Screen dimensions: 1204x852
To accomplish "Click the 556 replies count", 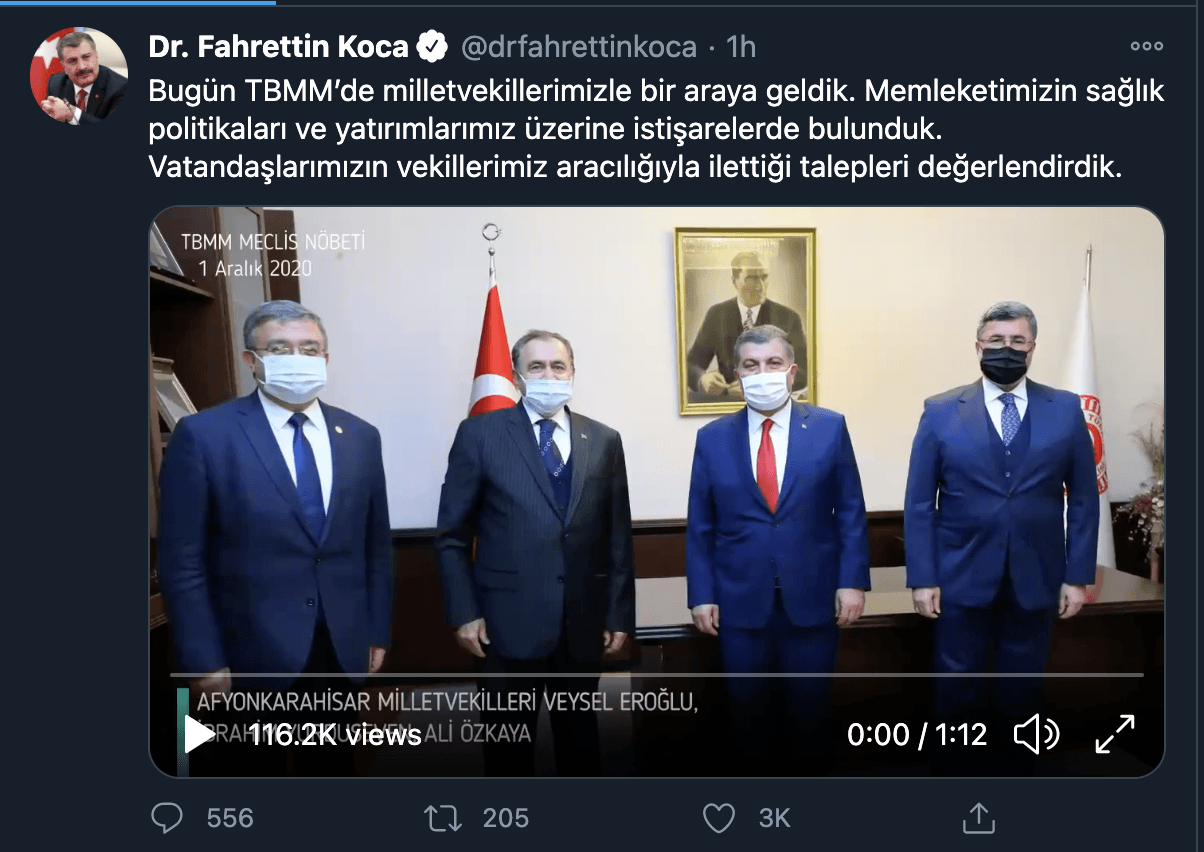I will click(230, 818).
